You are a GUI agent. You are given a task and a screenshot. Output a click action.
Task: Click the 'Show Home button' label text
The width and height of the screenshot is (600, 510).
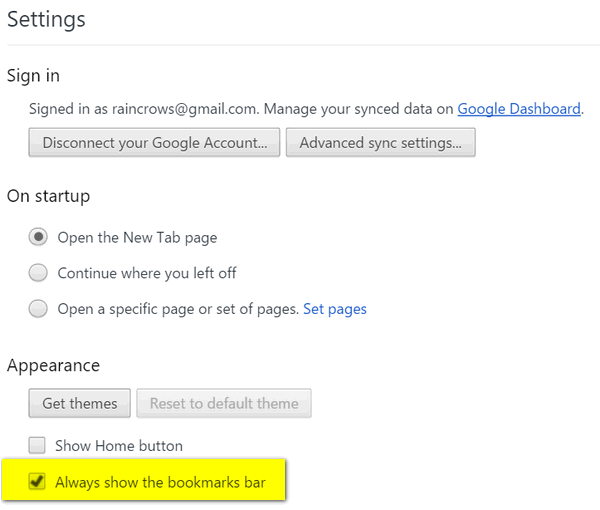tap(119, 446)
